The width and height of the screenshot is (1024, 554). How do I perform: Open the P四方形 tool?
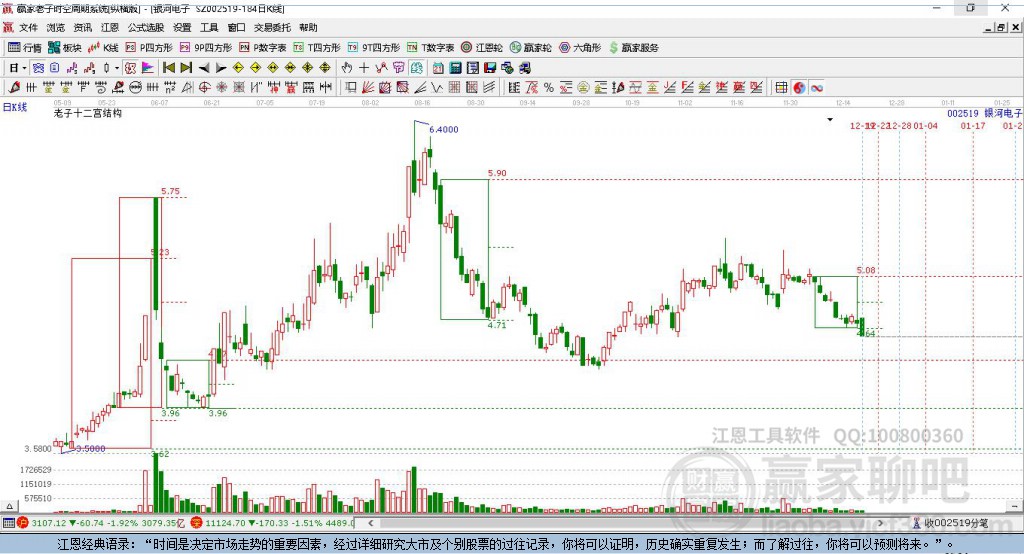pyautogui.click(x=149, y=48)
